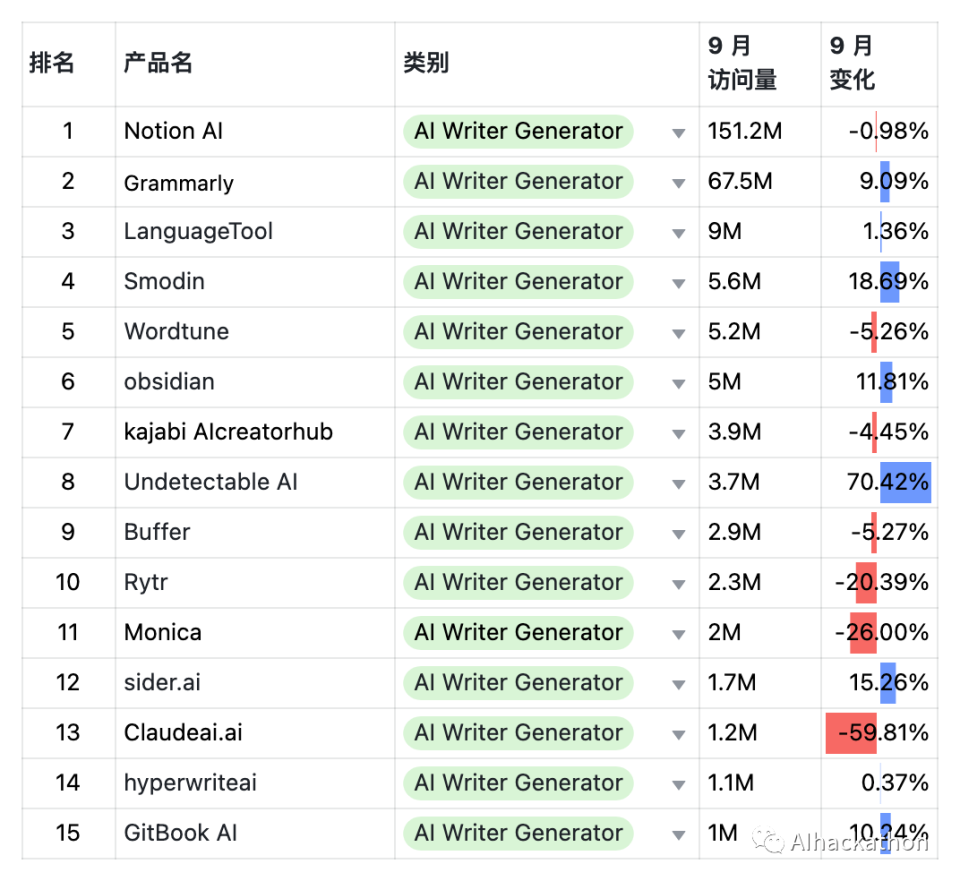Viewport: 960px width, 881px height.
Task: Open the Claudeai.ai row category dropdown arrow
Action: click(x=679, y=735)
